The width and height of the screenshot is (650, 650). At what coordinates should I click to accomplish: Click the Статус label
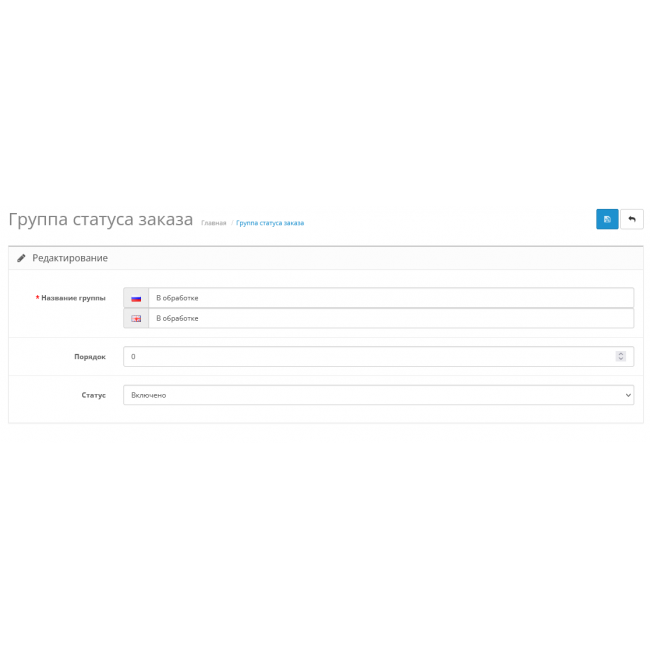coord(93,395)
